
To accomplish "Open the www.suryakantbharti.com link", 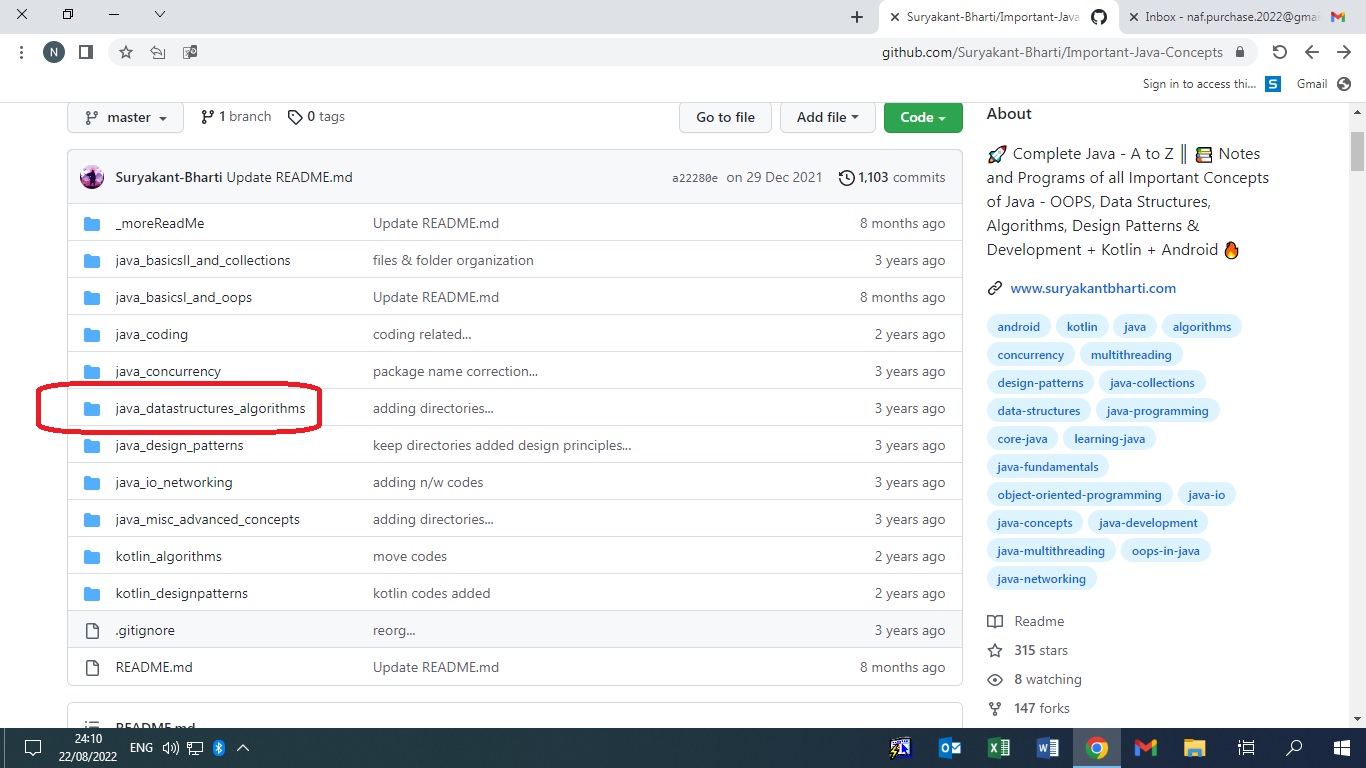I will (x=1092, y=287).
